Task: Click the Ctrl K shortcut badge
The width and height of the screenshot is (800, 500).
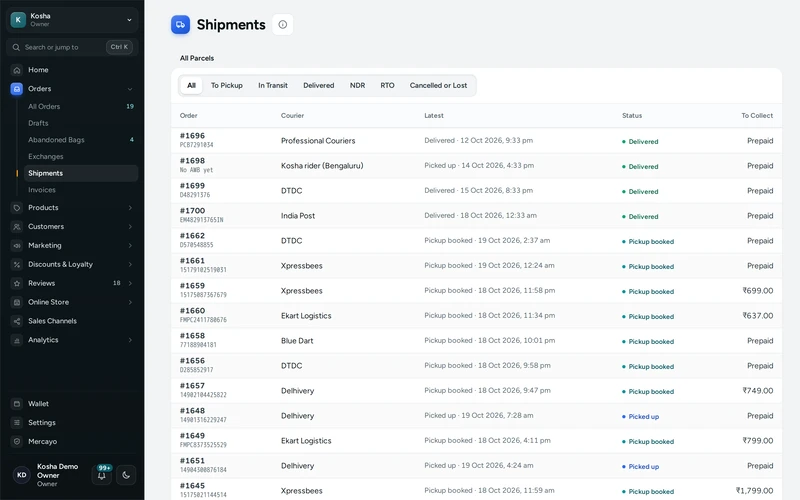Action: coord(119,47)
